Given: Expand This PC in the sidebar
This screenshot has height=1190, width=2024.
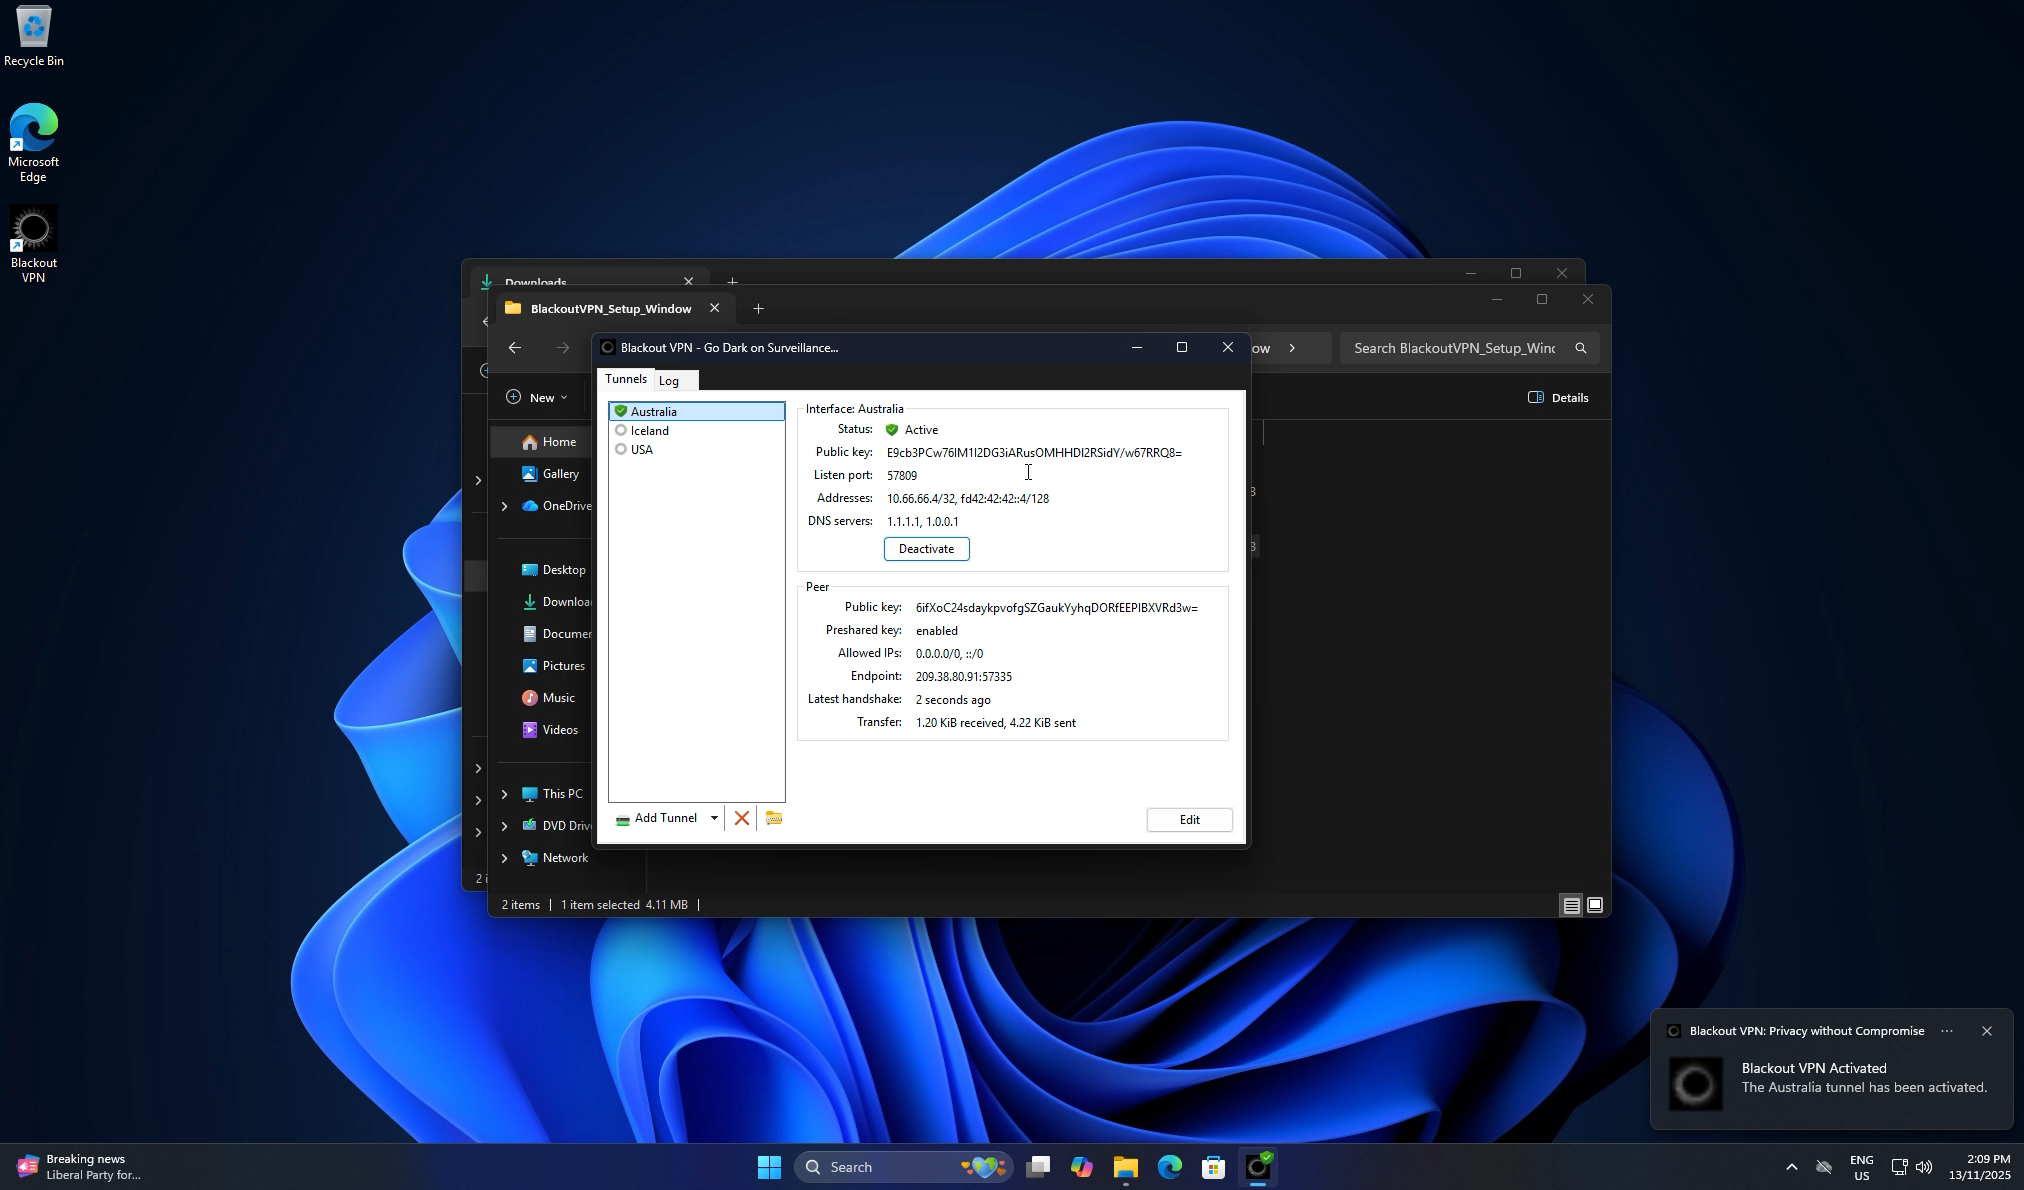Looking at the screenshot, I should point(503,793).
